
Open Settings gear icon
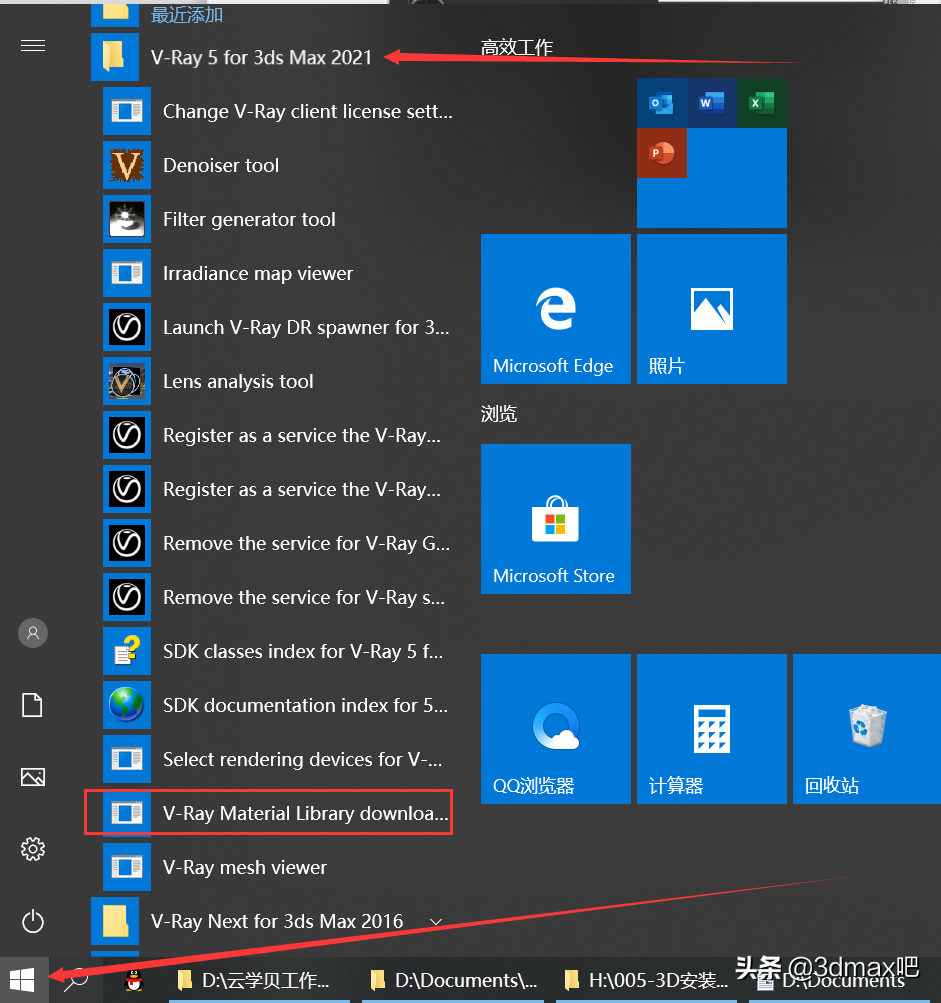pyautogui.click(x=33, y=849)
